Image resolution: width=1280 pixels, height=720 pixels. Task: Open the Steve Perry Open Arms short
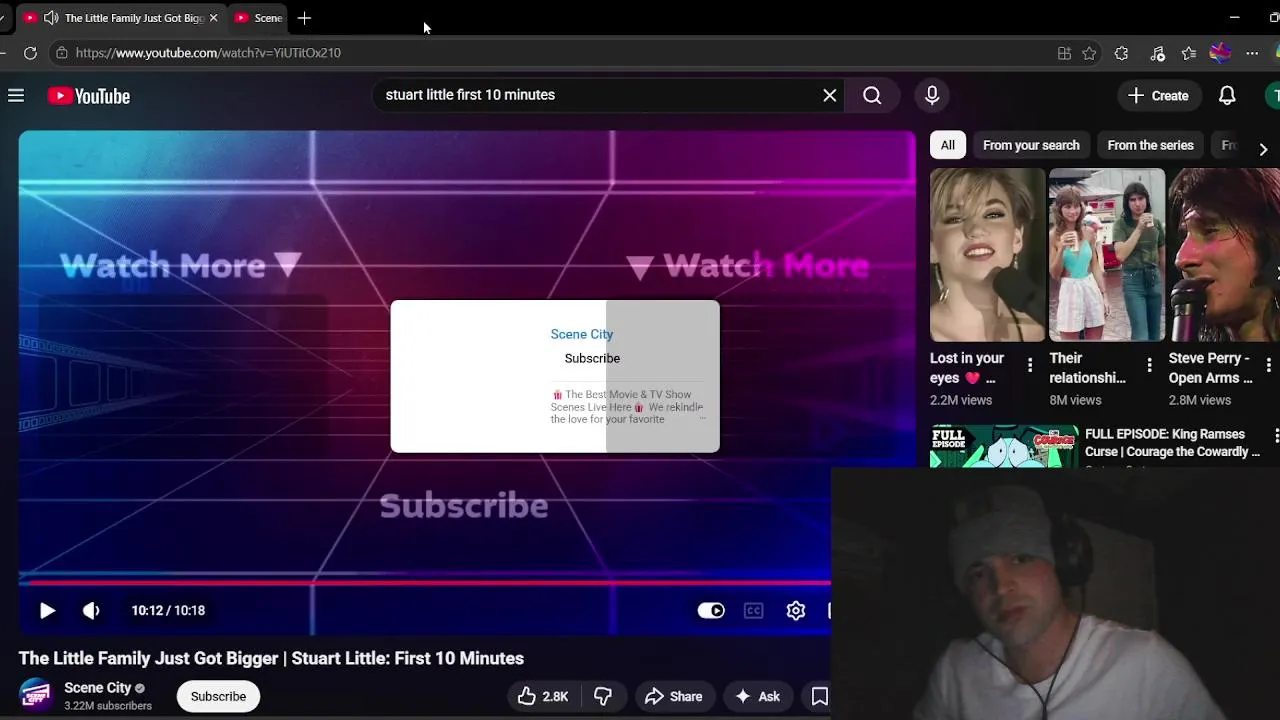[x=1224, y=255]
